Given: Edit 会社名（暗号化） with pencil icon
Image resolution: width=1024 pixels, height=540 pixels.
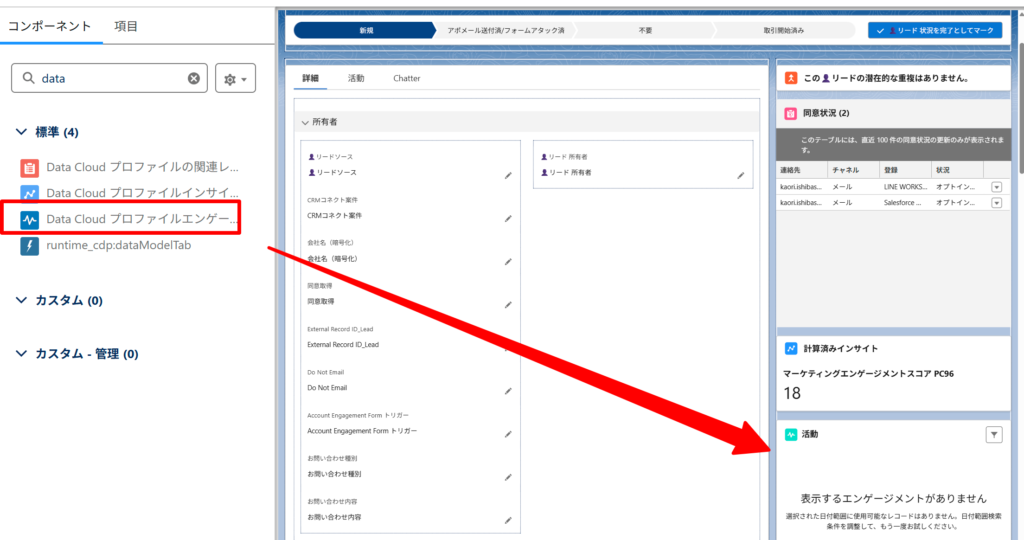Looking at the screenshot, I should pyautogui.click(x=508, y=262).
